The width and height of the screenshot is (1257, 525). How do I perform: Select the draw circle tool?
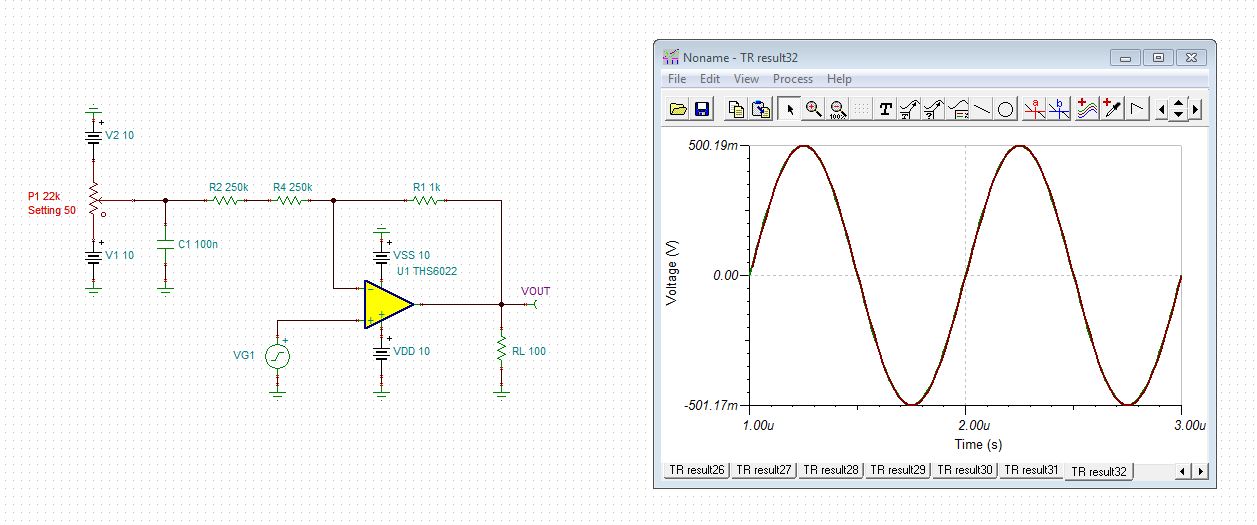[x=1006, y=109]
